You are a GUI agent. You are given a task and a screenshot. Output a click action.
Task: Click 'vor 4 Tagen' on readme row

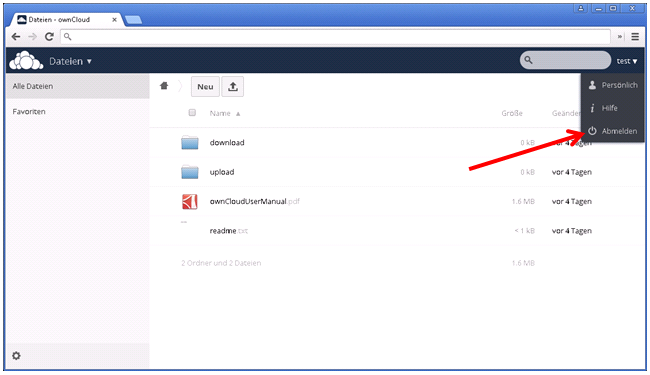[572, 231]
